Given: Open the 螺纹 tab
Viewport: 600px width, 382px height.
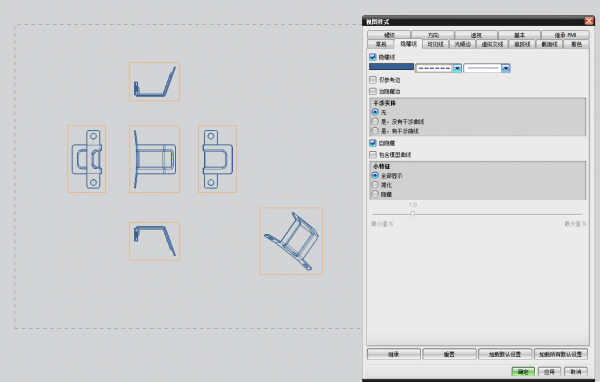Looking at the screenshot, I should 389,35.
